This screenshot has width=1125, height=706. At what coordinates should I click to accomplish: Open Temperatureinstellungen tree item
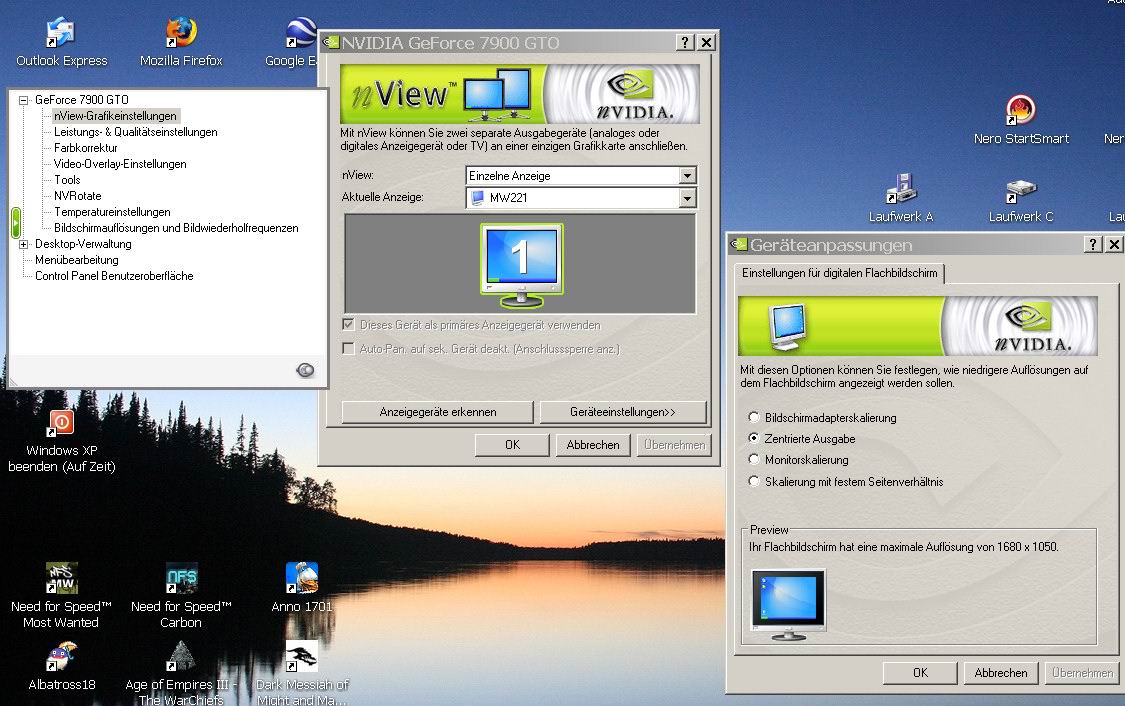point(112,212)
